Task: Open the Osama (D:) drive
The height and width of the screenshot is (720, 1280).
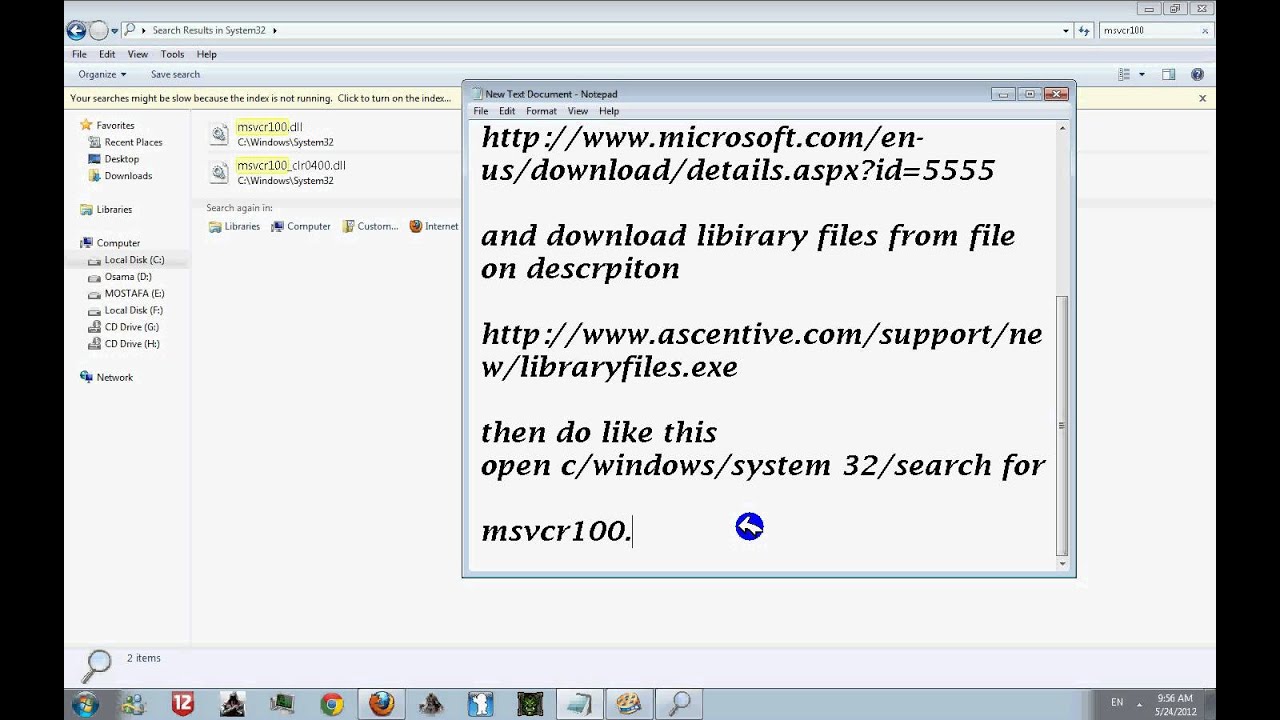Action: 128,277
